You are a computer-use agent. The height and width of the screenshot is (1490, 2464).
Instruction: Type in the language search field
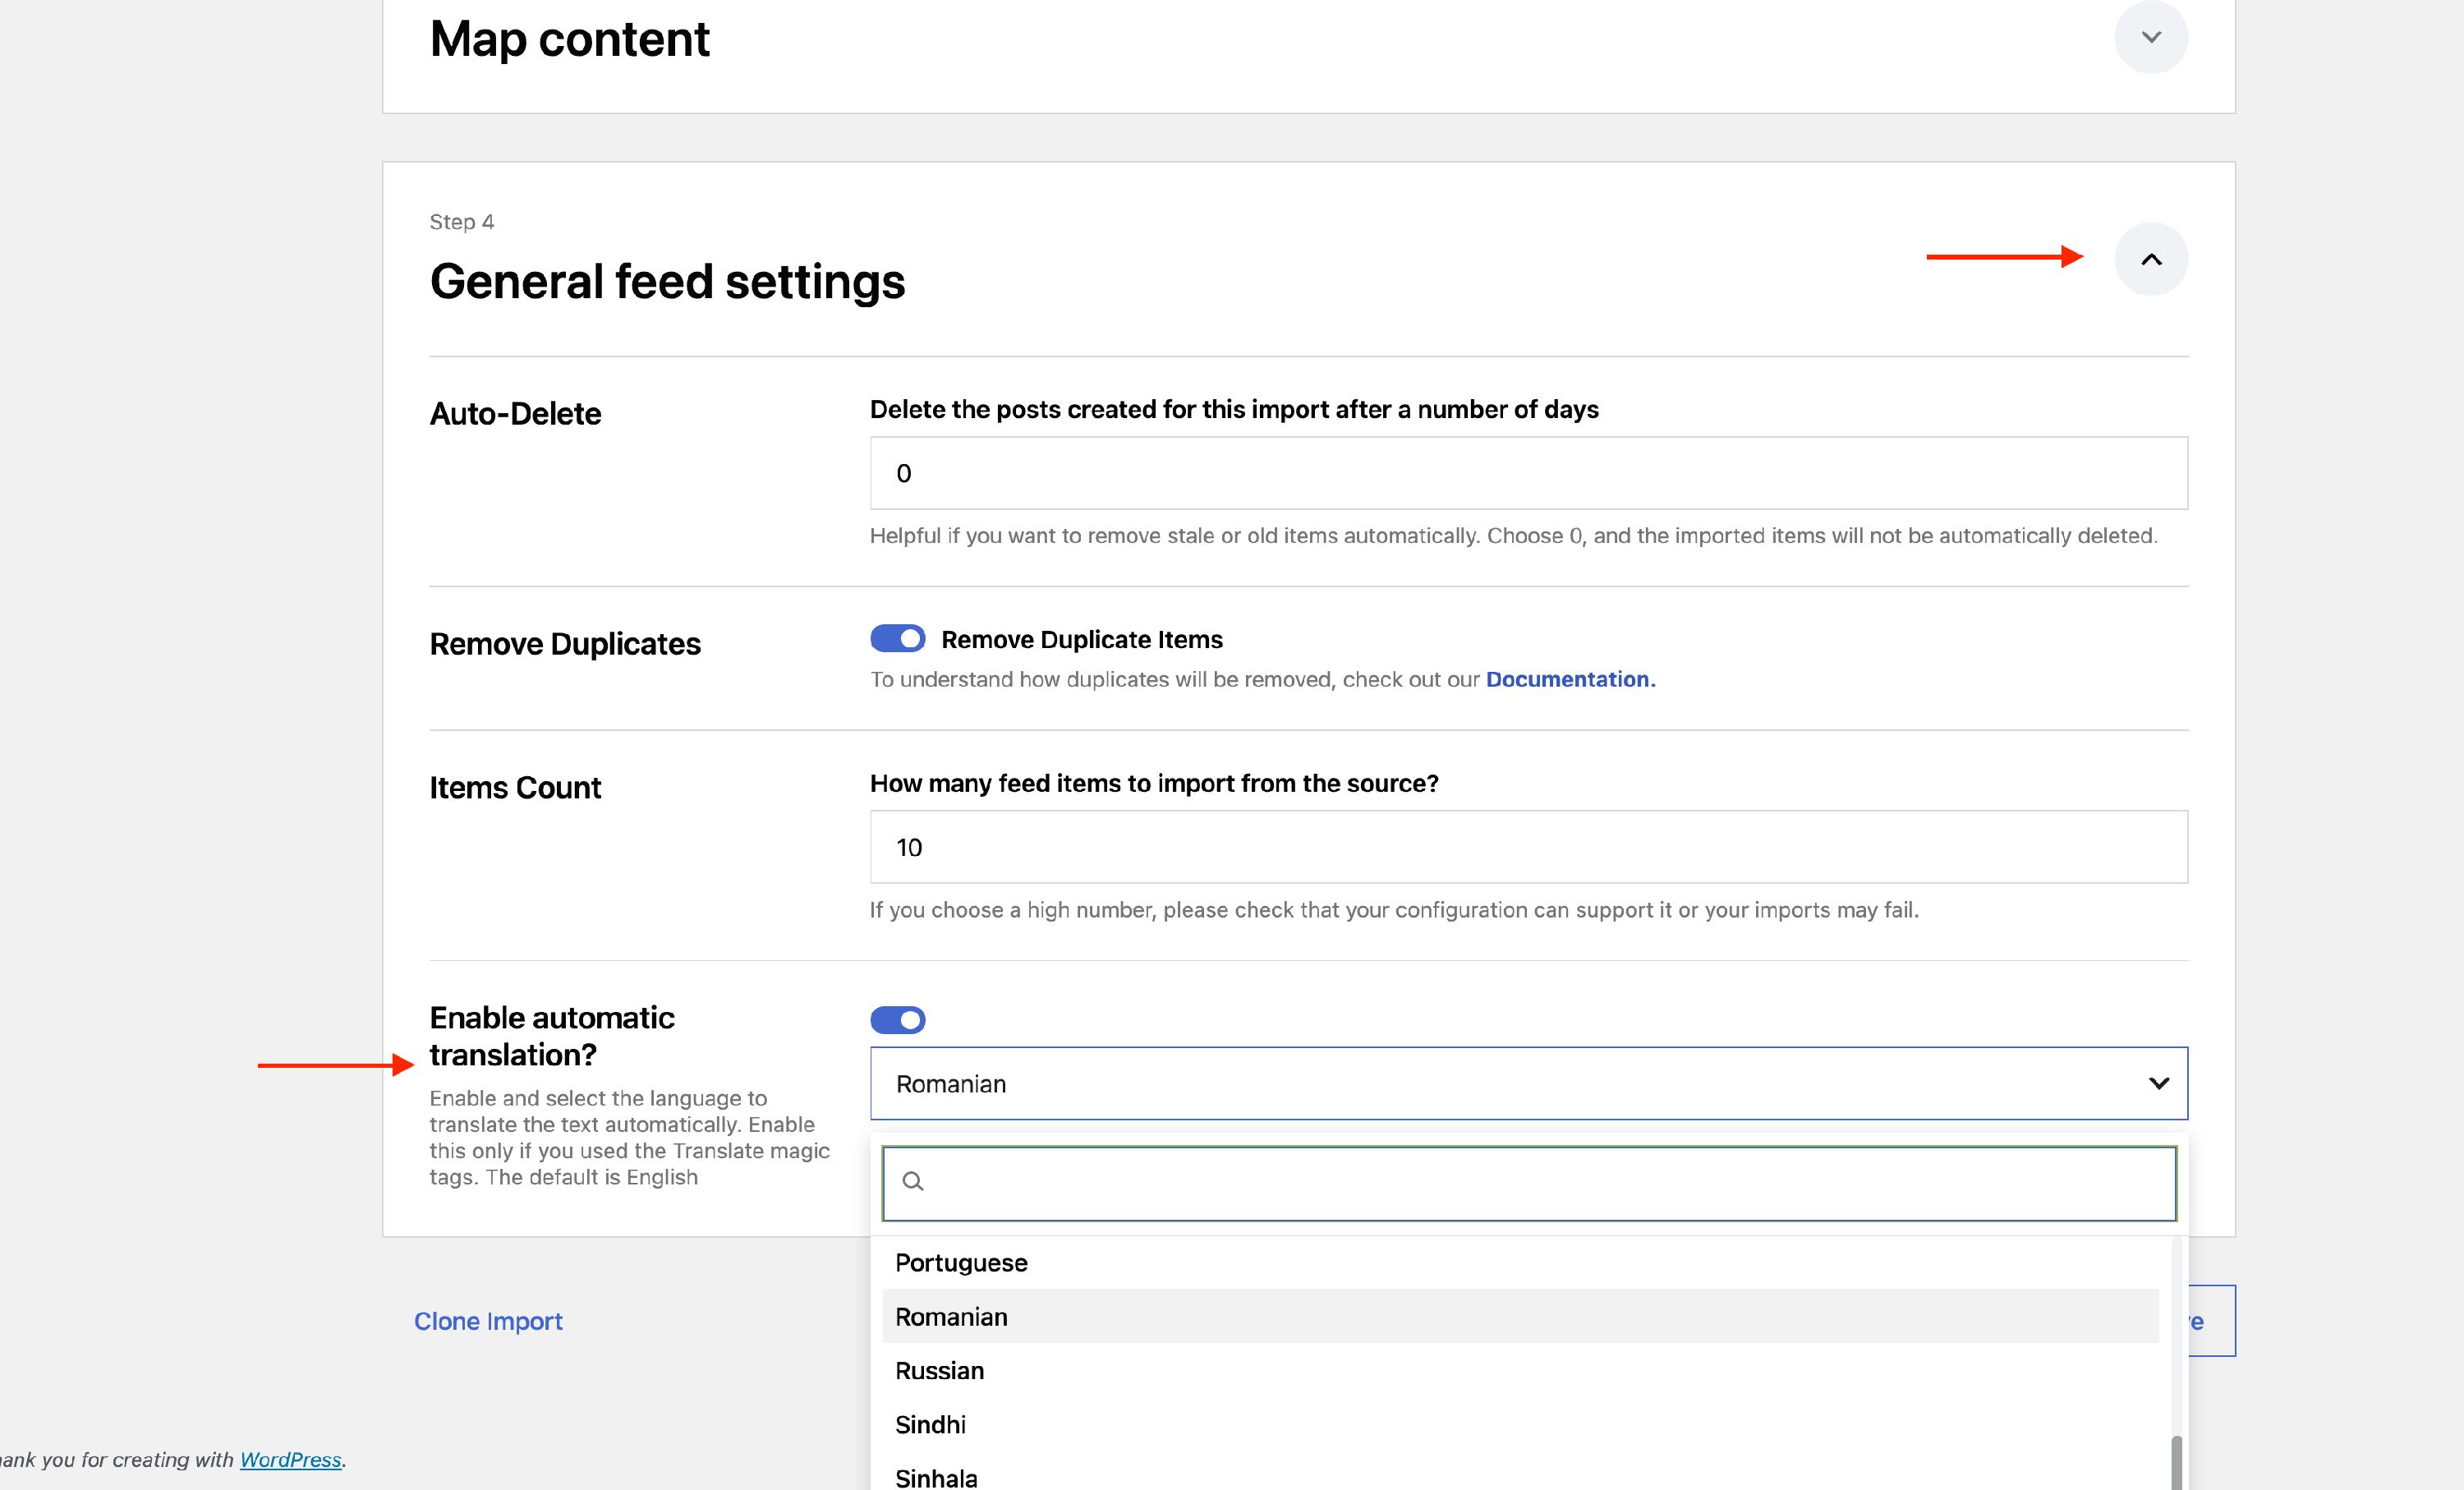[1540, 1183]
